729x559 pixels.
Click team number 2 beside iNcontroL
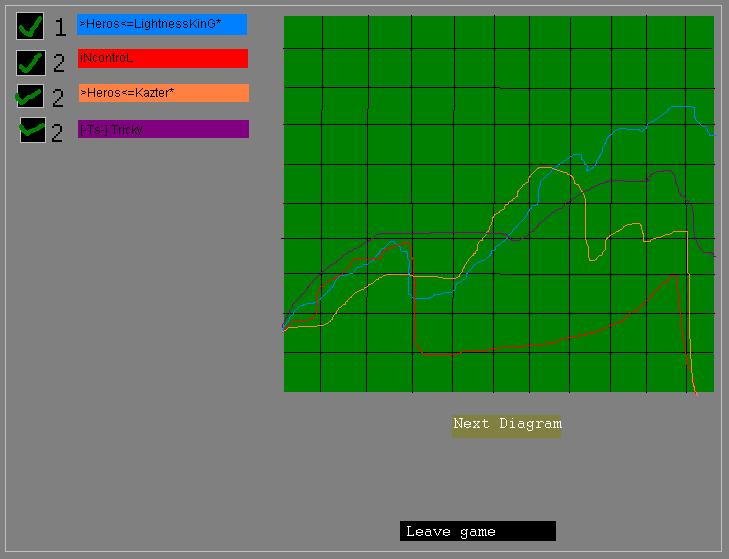point(59,63)
